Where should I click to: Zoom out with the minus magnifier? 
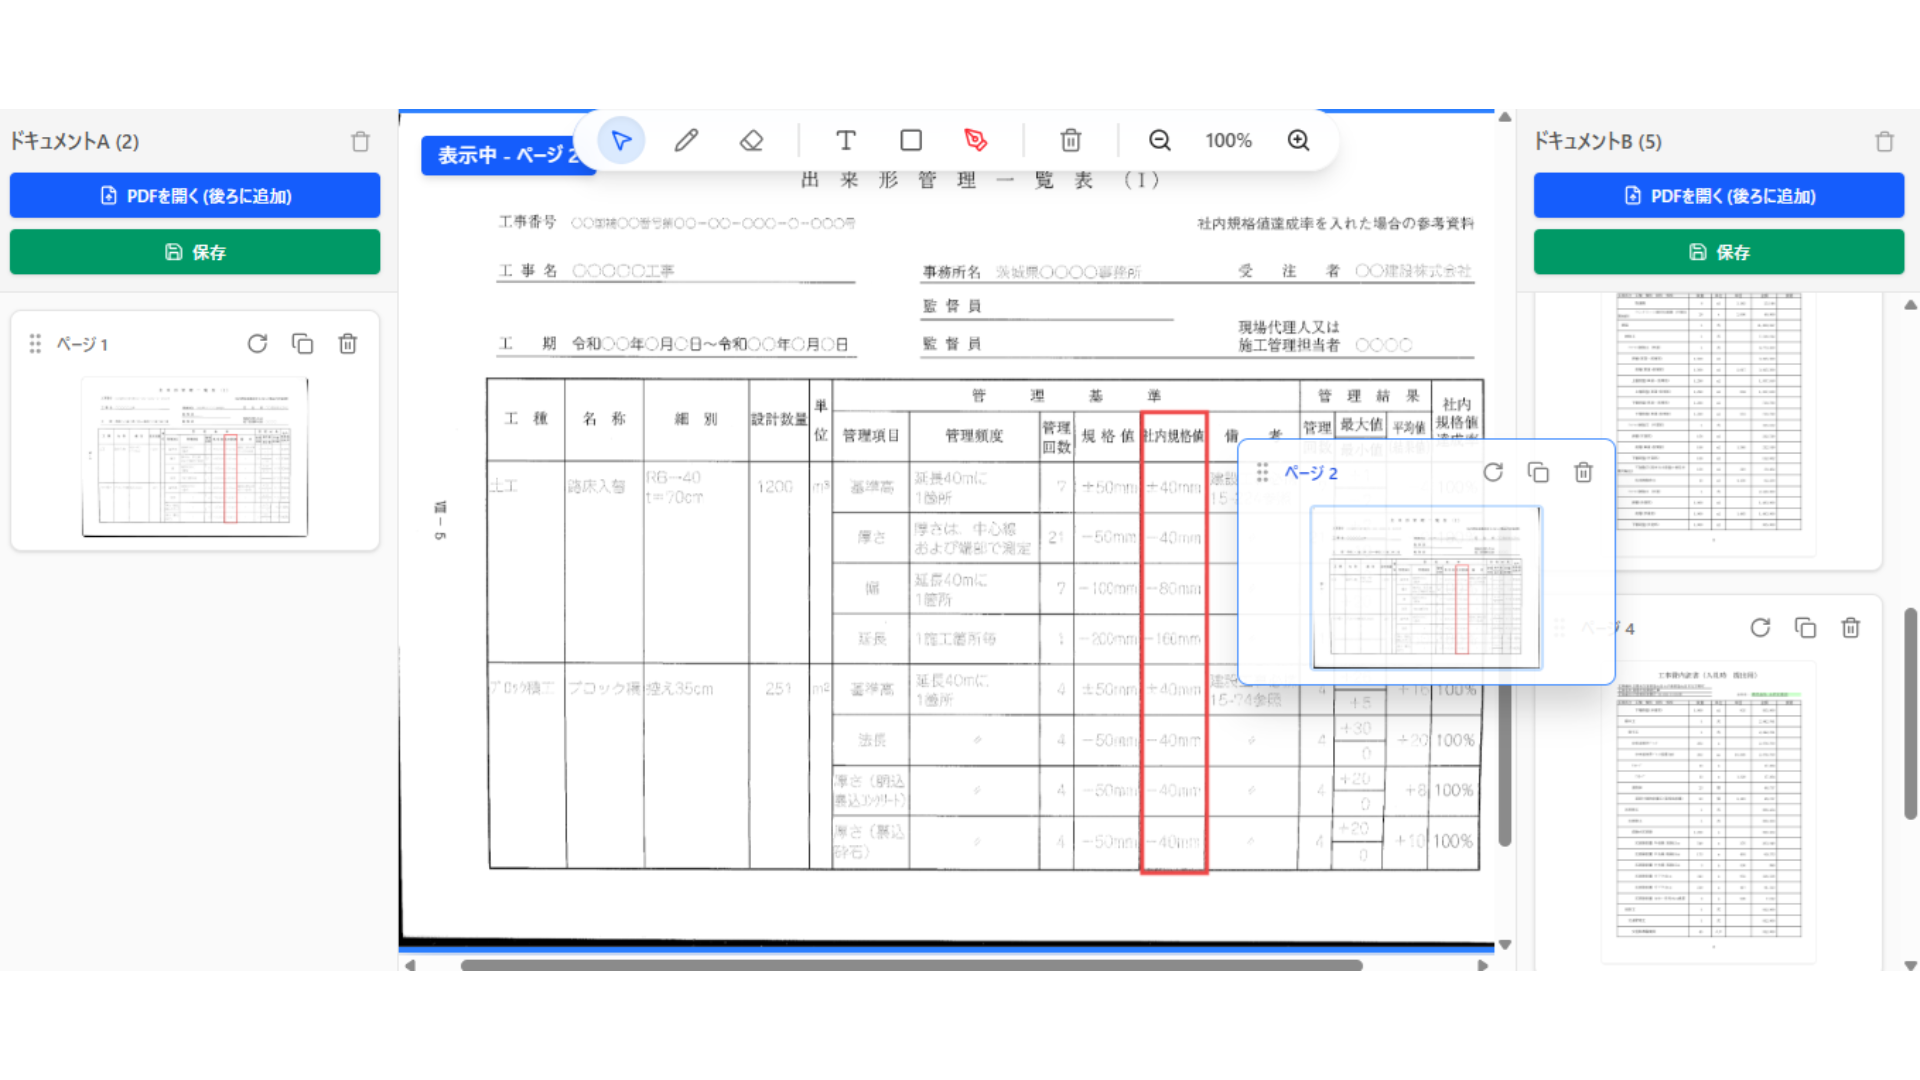coord(1160,140)
